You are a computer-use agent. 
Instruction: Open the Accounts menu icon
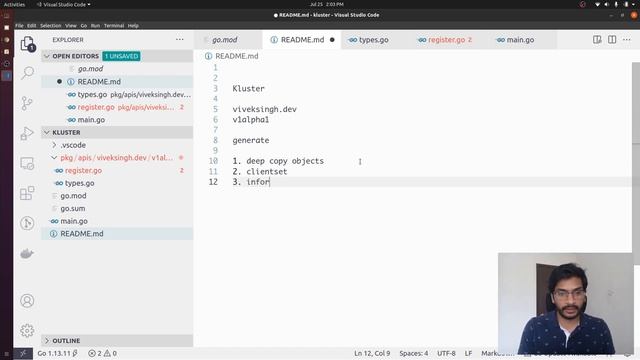pos(27,301)
